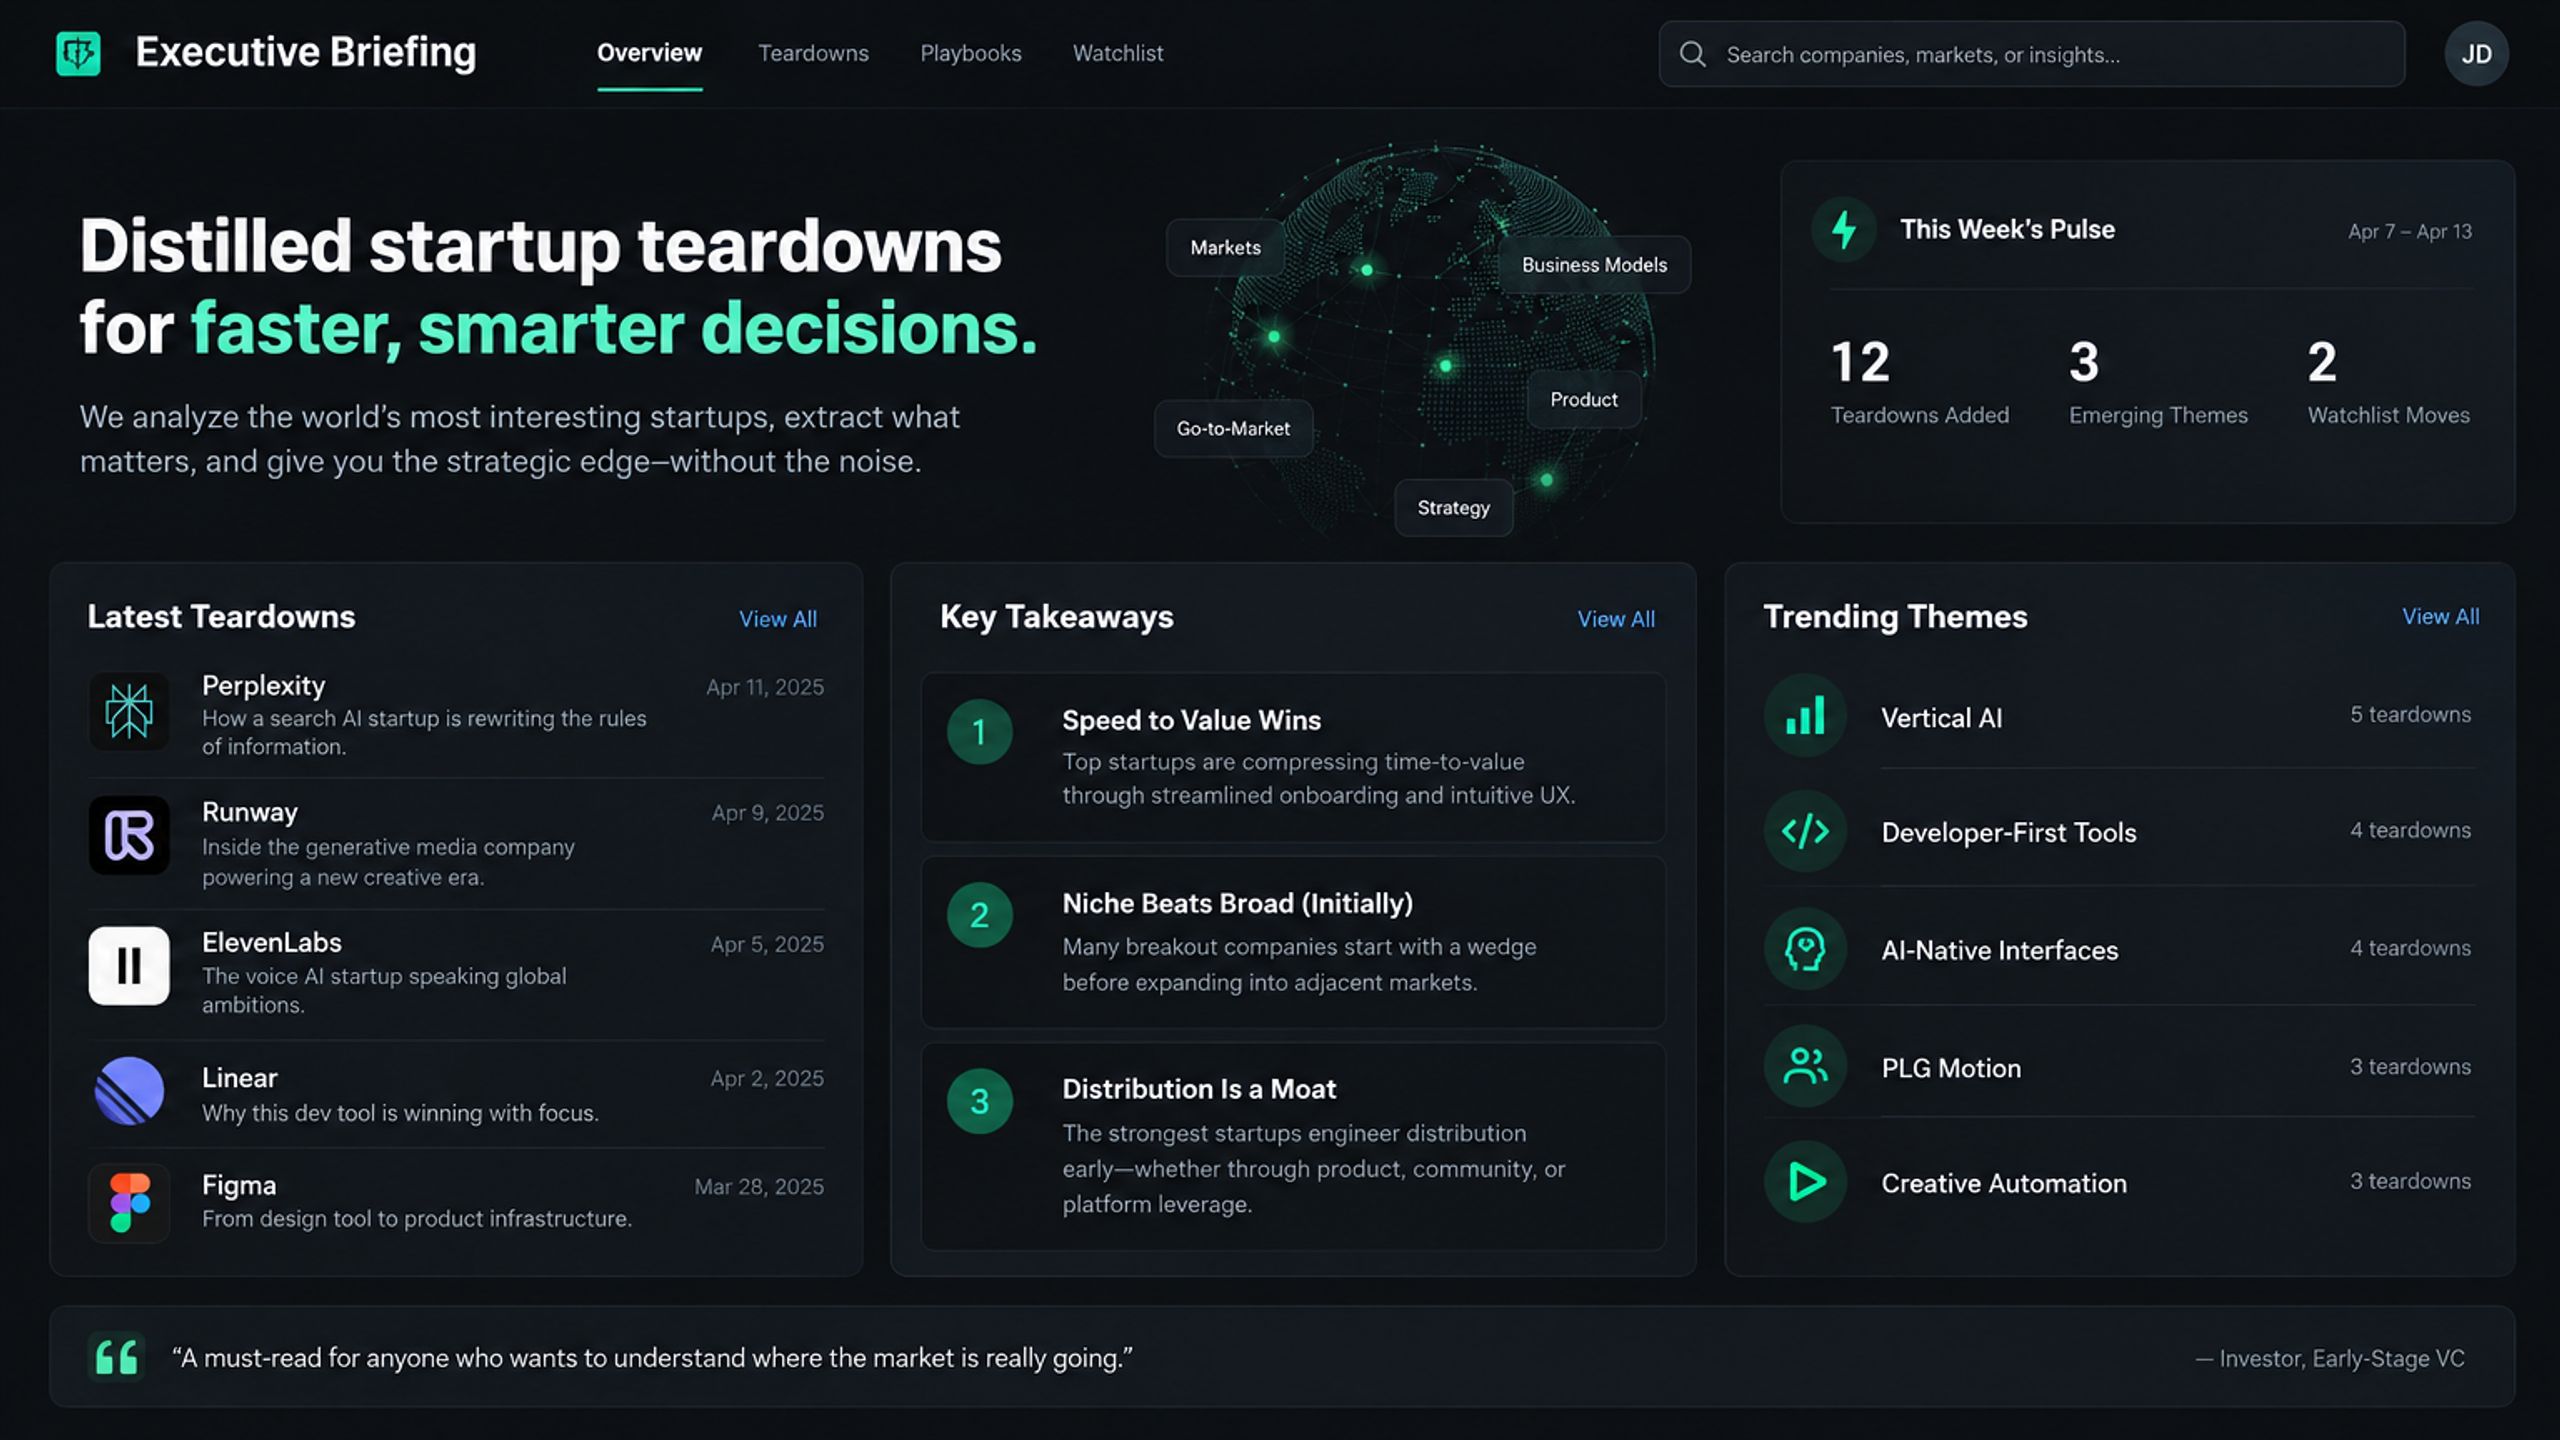Click takeaway number 1 badge

click(980, 732)
